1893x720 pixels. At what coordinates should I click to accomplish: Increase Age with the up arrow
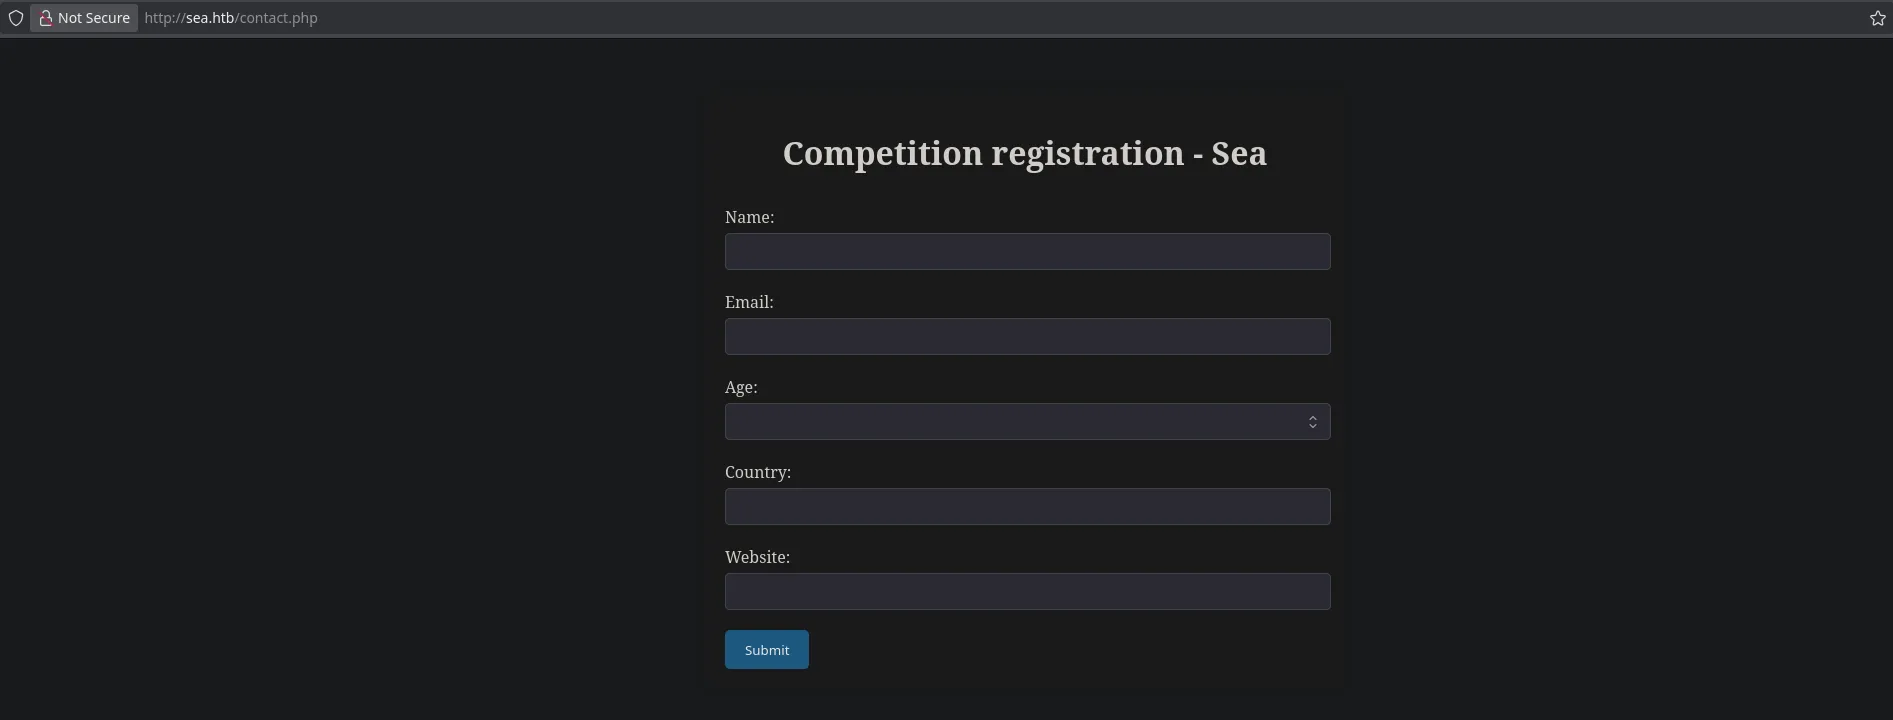coord(1313,417)
